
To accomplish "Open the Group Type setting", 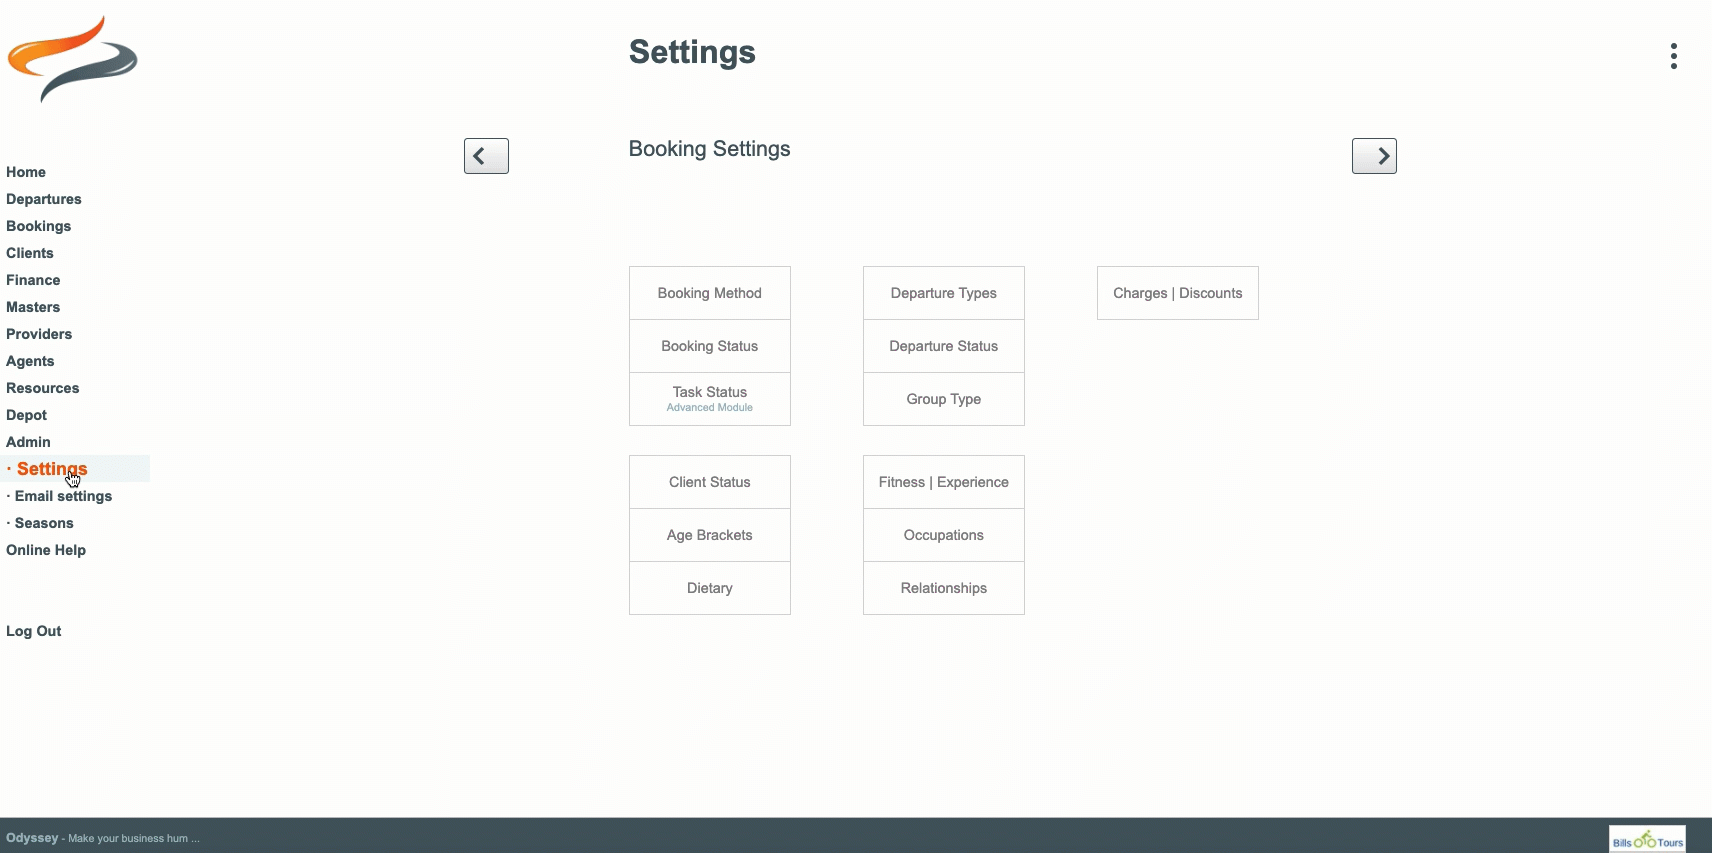I will 944,399.
